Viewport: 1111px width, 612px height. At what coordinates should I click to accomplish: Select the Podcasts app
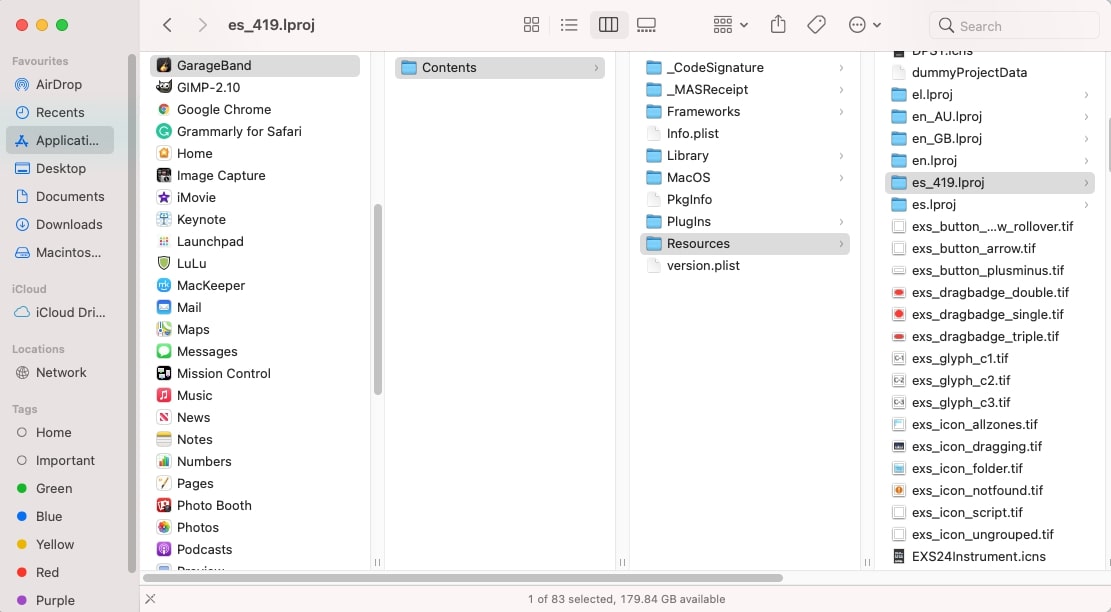tap(255, 550)
